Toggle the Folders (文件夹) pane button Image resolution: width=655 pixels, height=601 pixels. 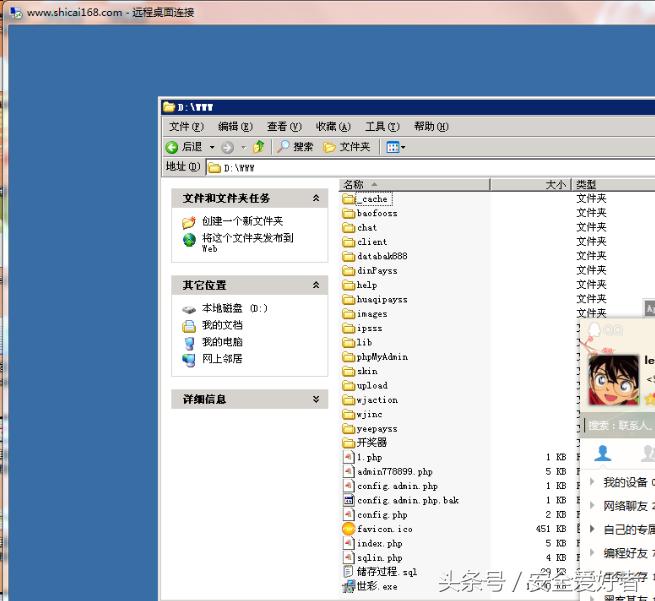(x=347, y=147)
